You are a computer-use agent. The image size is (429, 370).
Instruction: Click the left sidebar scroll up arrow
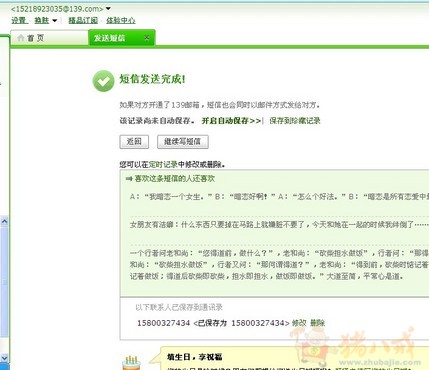click(4, 221)
